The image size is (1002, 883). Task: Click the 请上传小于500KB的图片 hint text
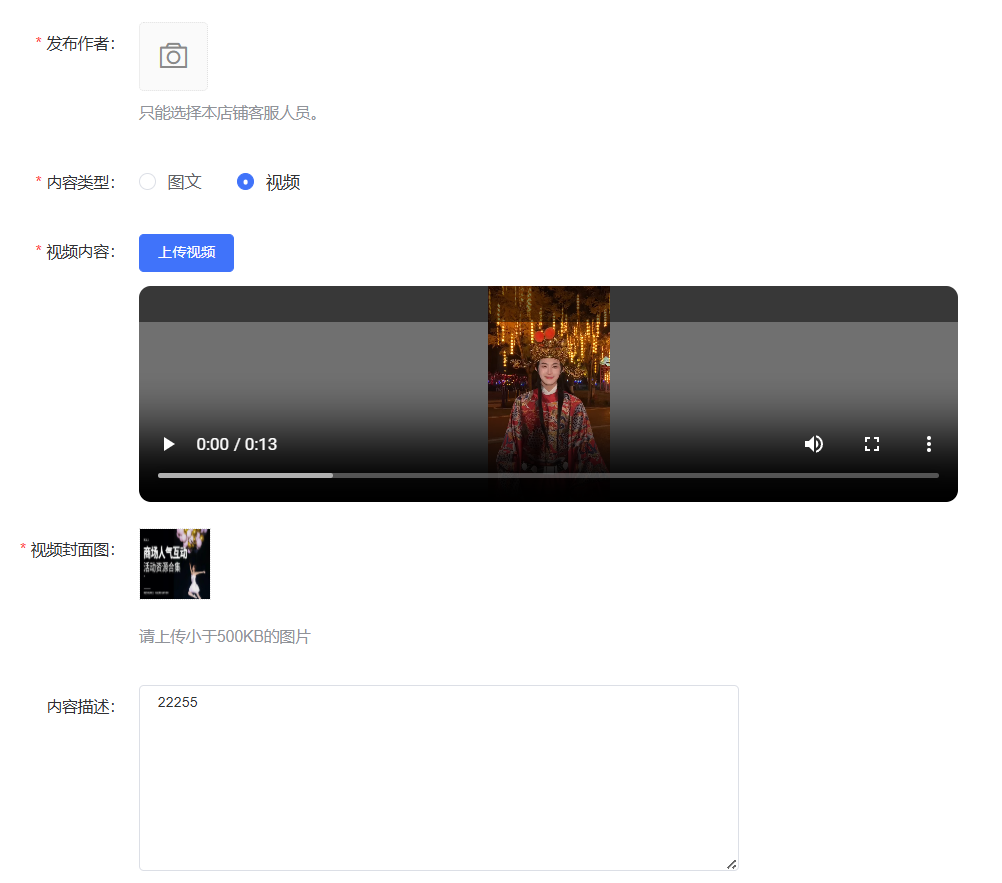click(x=225, y=637)
